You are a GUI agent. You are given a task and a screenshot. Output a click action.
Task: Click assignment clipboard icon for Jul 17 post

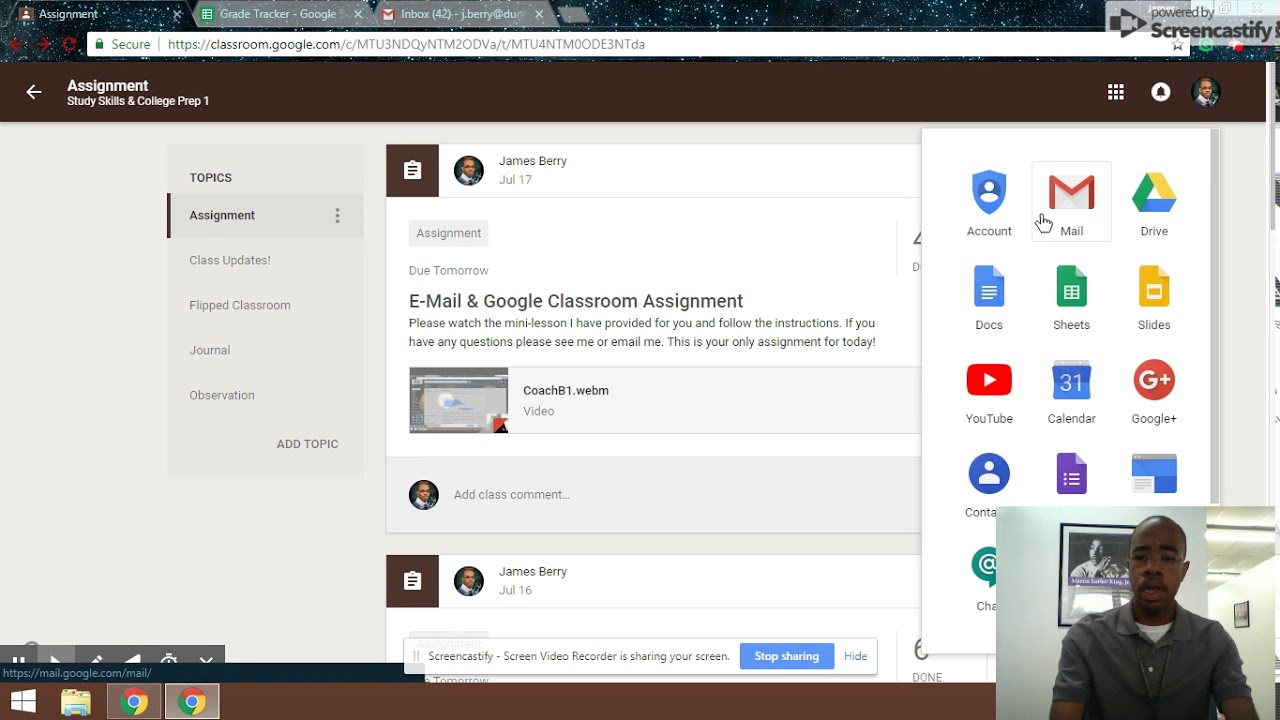coord(412,170)
